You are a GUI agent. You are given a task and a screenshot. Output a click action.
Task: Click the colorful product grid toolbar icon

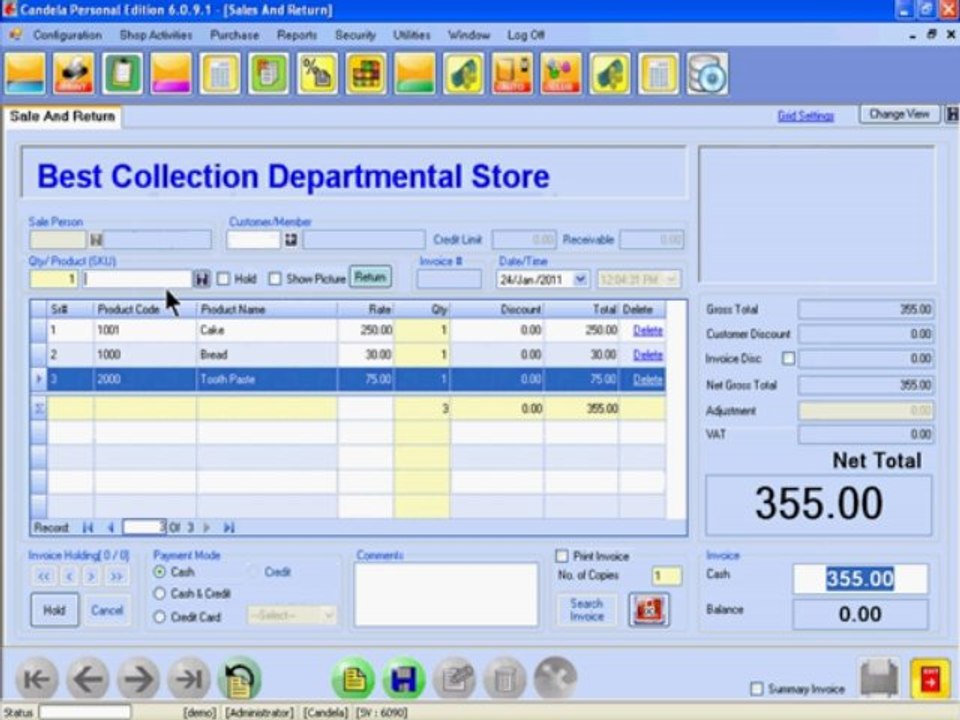click(366, 73)
